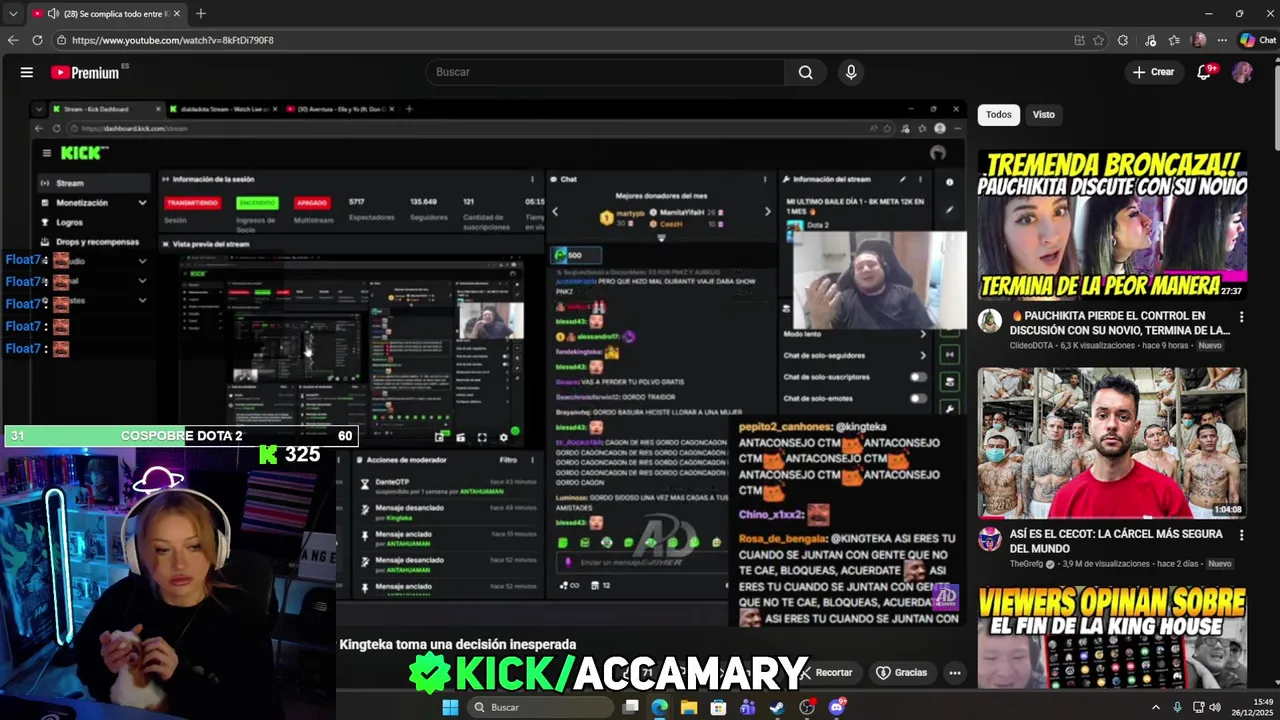Reload the page with the refresh icon
Screen dimensions: 1280x720
(38, 40)
